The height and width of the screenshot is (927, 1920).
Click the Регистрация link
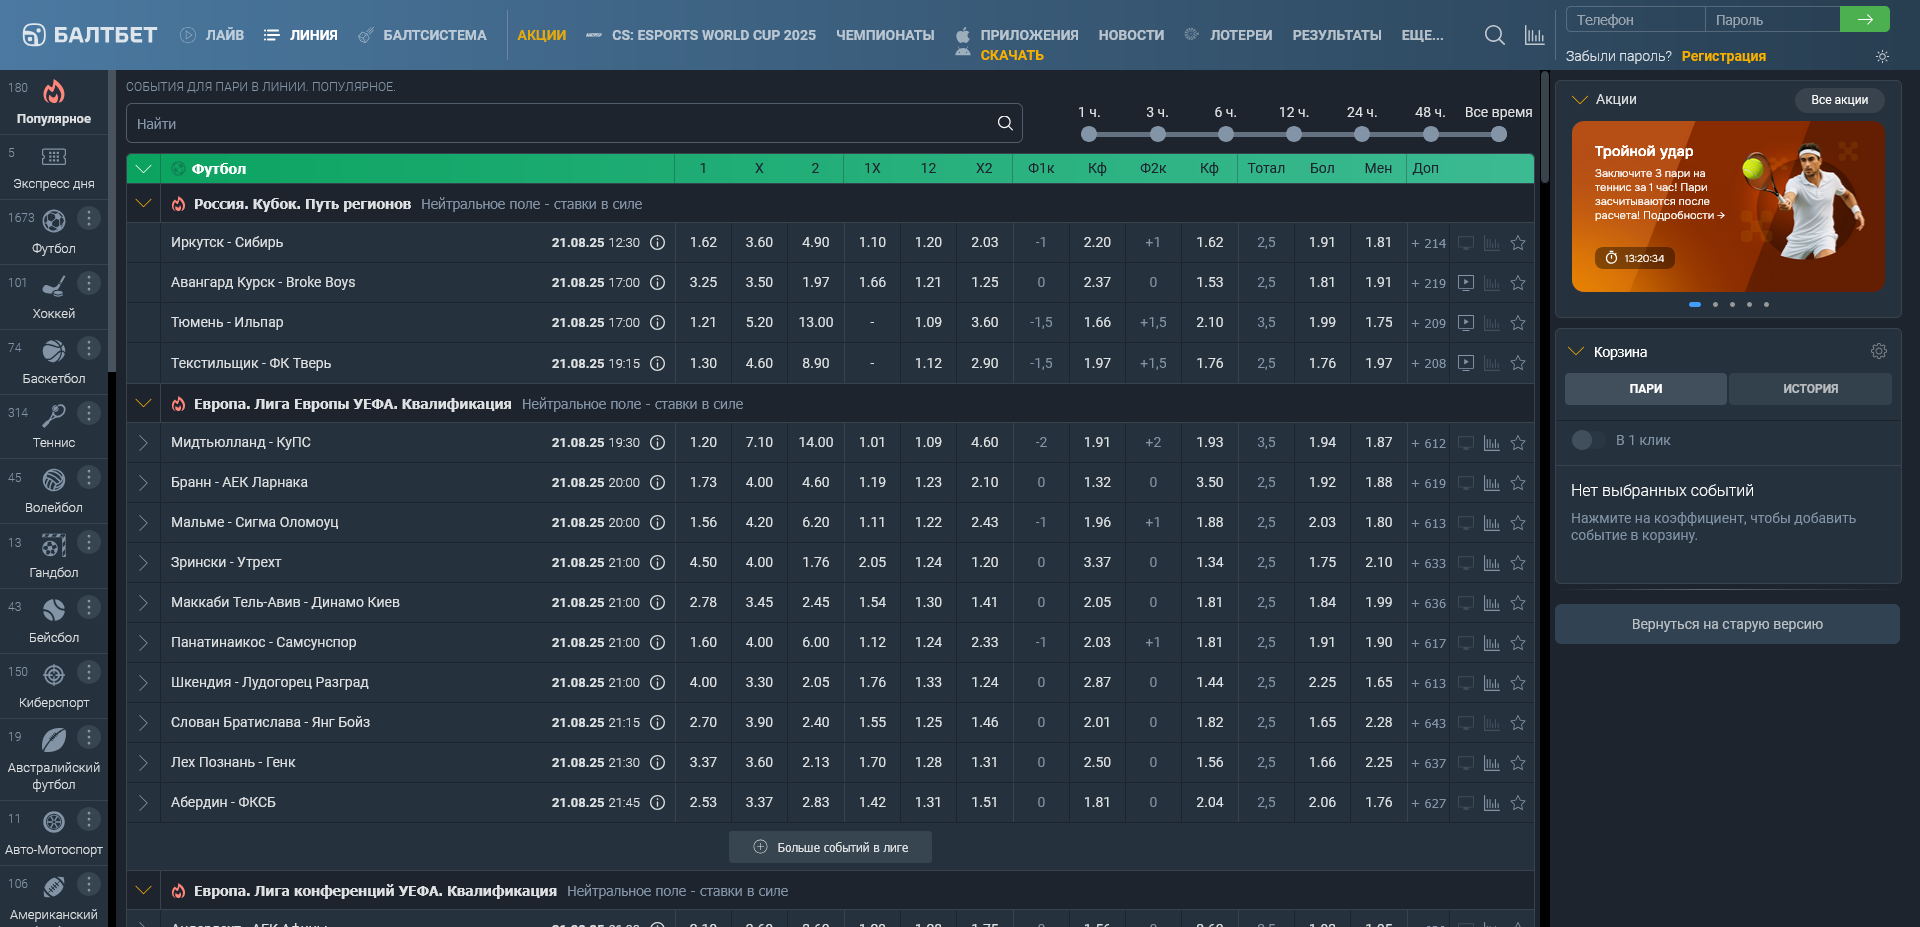coord(1723,56)
